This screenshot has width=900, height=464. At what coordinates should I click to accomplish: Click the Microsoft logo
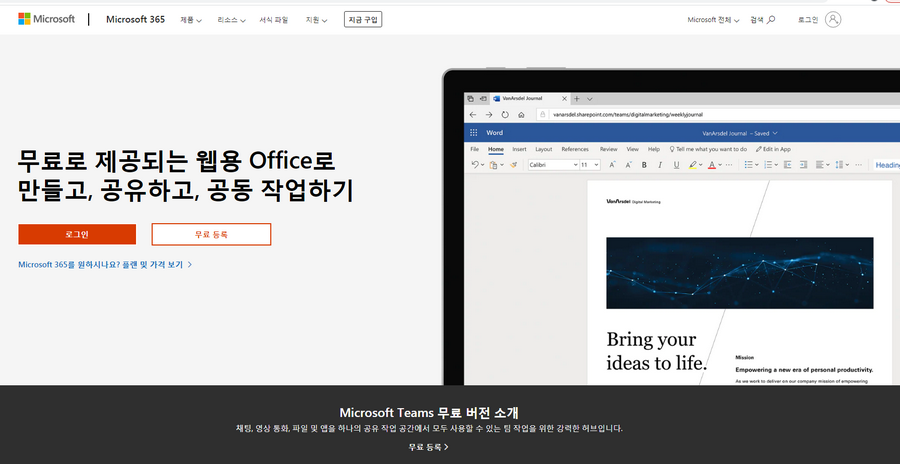coord(46,19)
